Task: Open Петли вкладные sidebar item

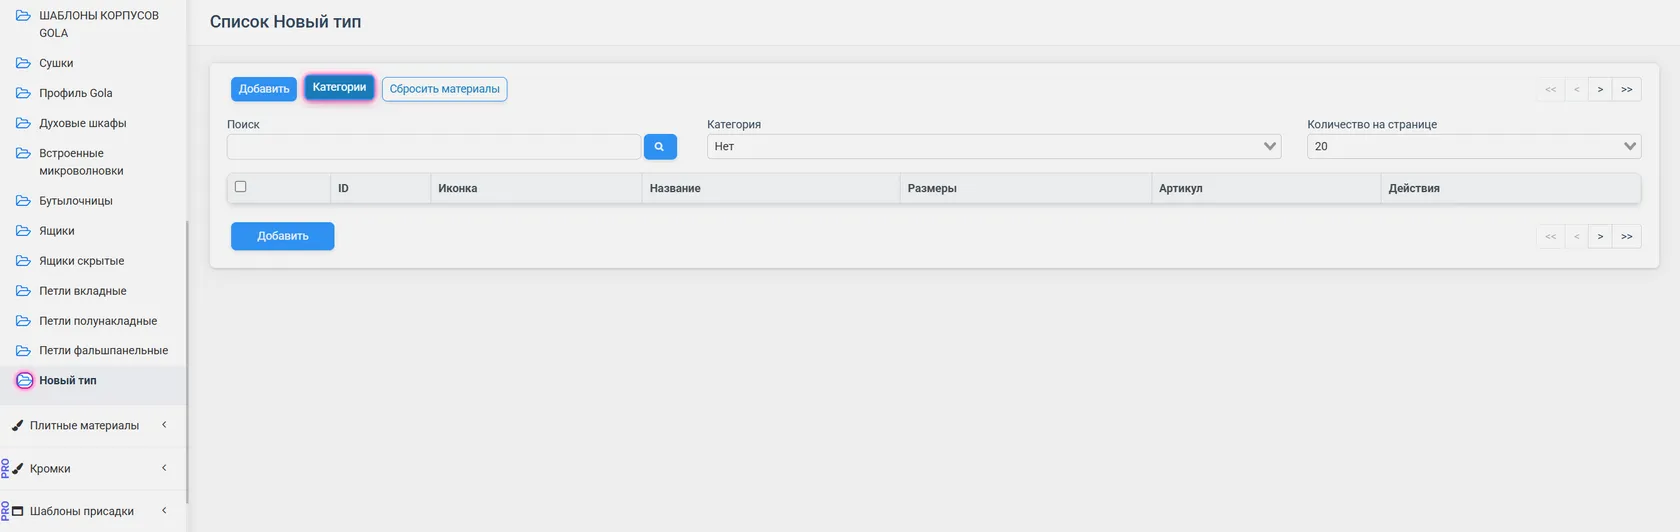Action: click(83, 291)
